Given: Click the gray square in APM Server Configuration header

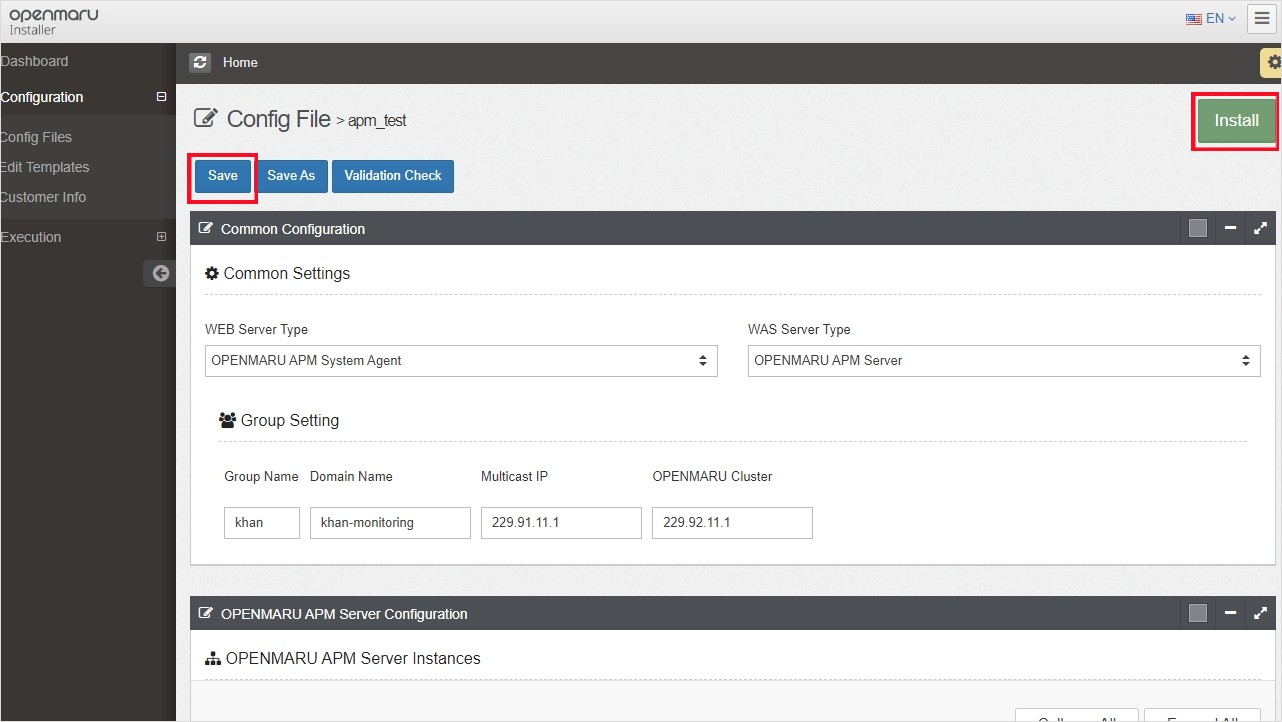Looking at the screenshot, I should [1198, 613].
